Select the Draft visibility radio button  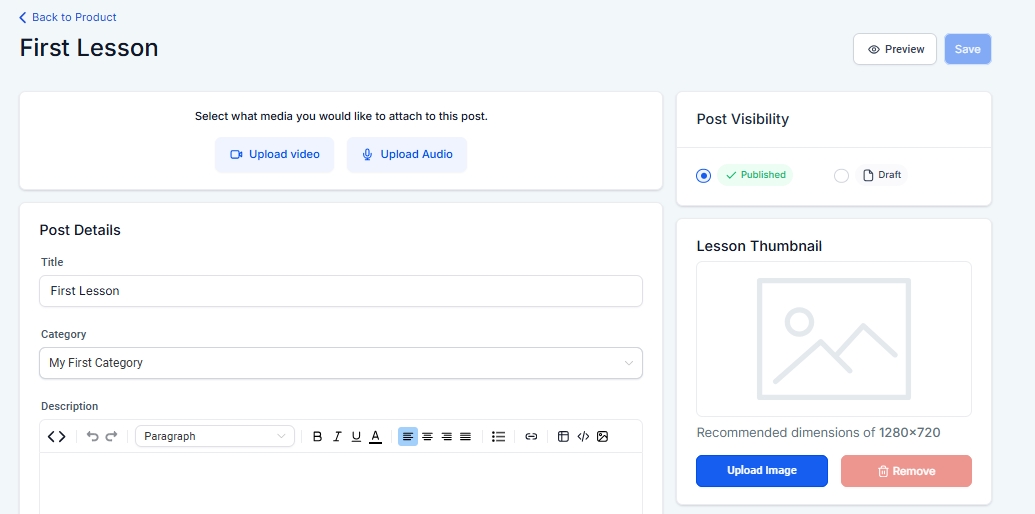pyautogui.click(x=841, y=176)
